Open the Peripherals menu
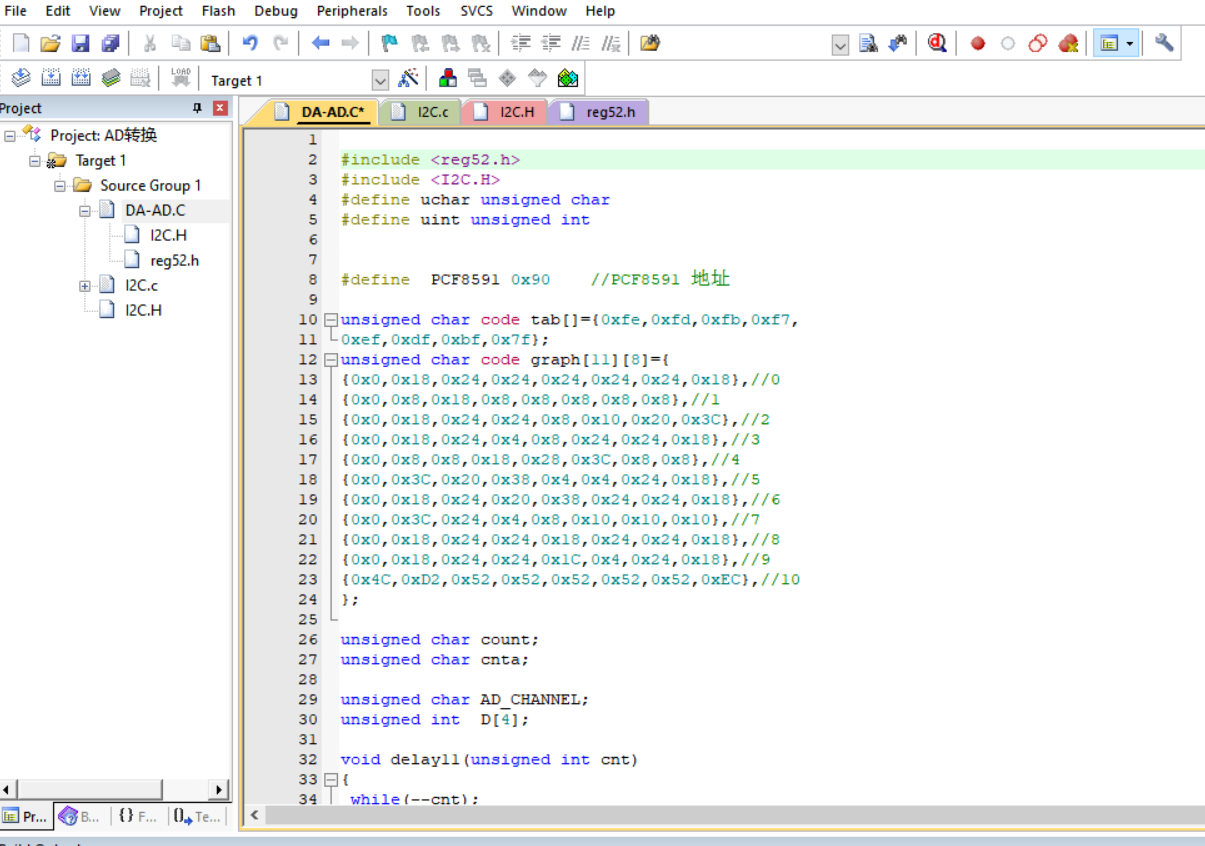Screen dimensions: 1205x846 pos(352,11)
